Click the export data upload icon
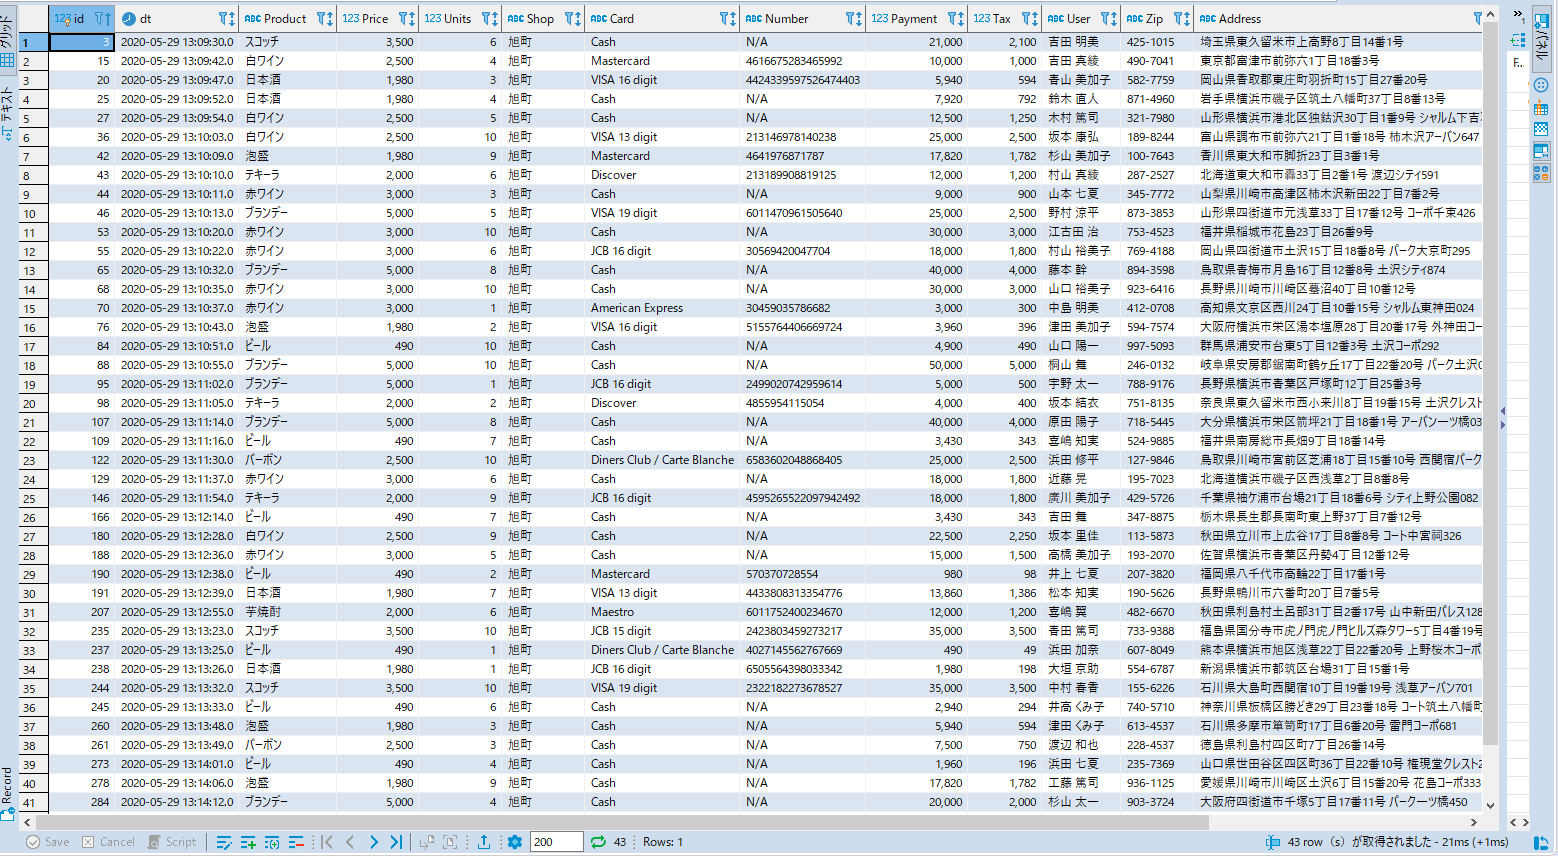Image resolution: width=1558 pixels, height=856 pixels. coord(484,842)
